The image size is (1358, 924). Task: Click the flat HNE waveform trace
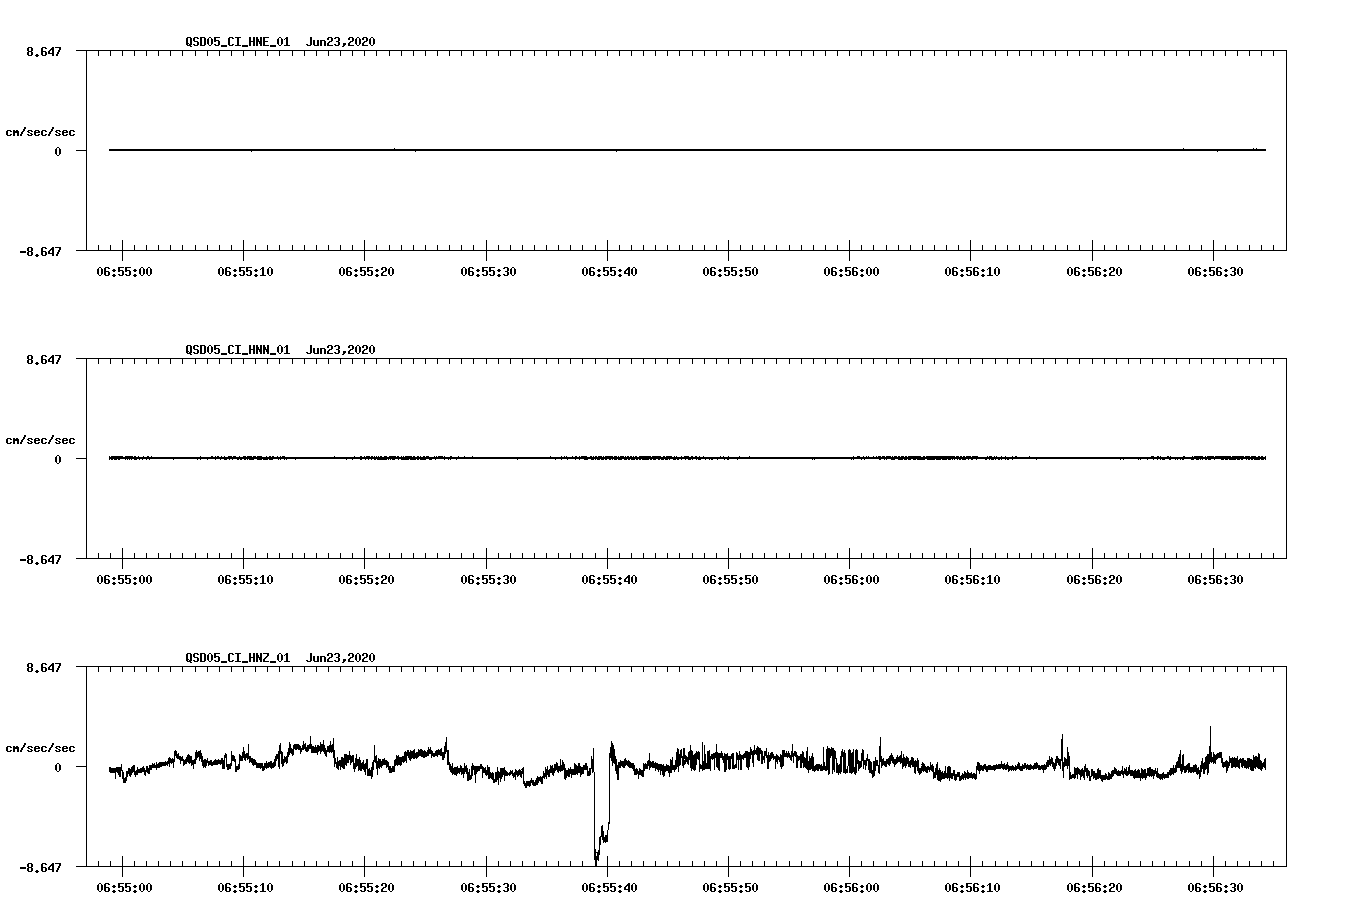coord(687,150)
